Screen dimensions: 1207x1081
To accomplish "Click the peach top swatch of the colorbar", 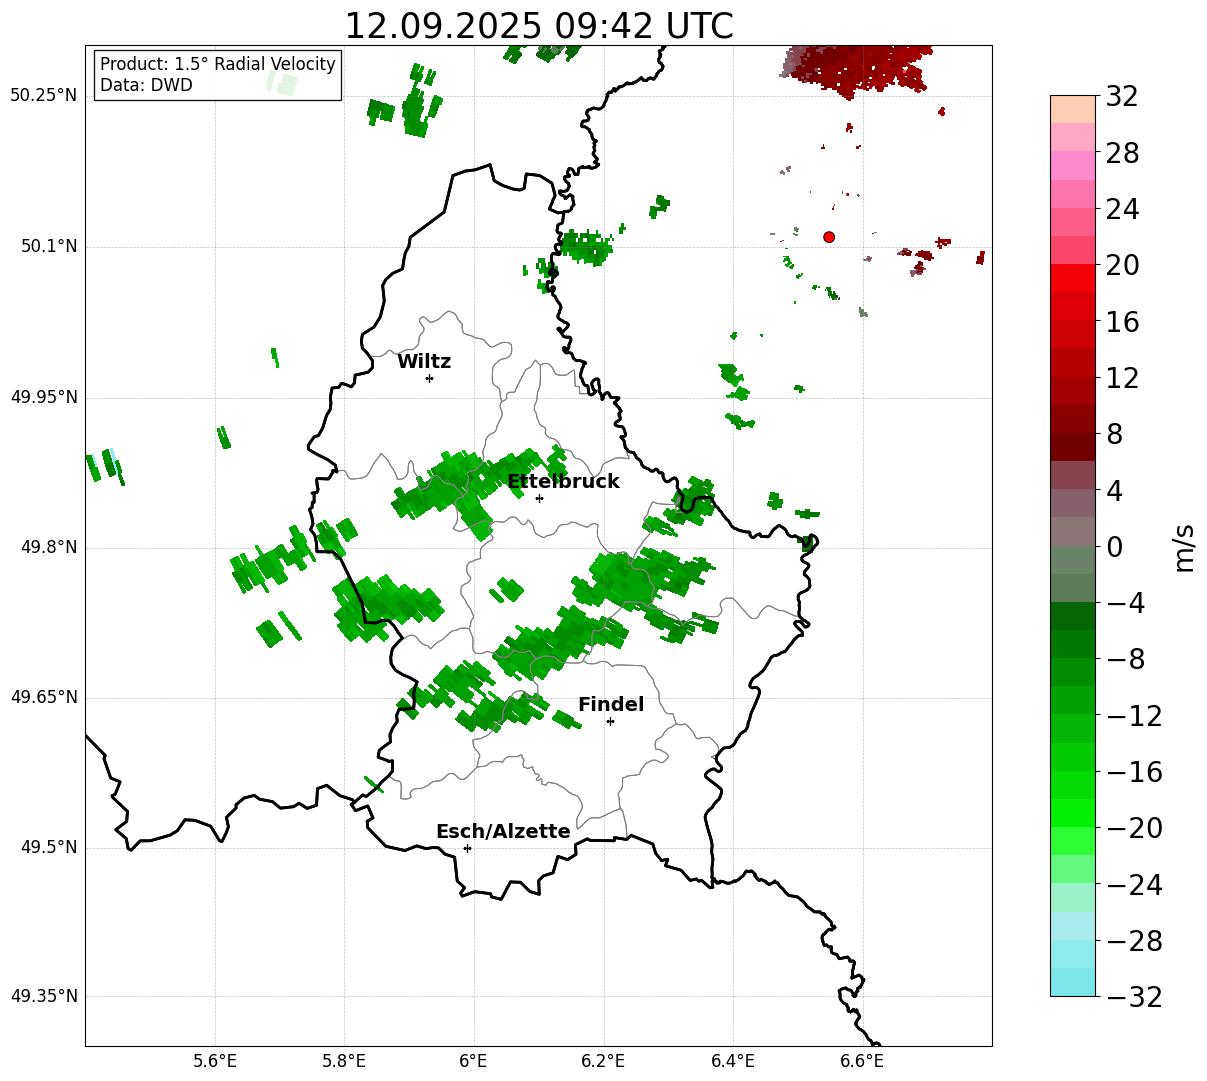I will point(1073,109).
